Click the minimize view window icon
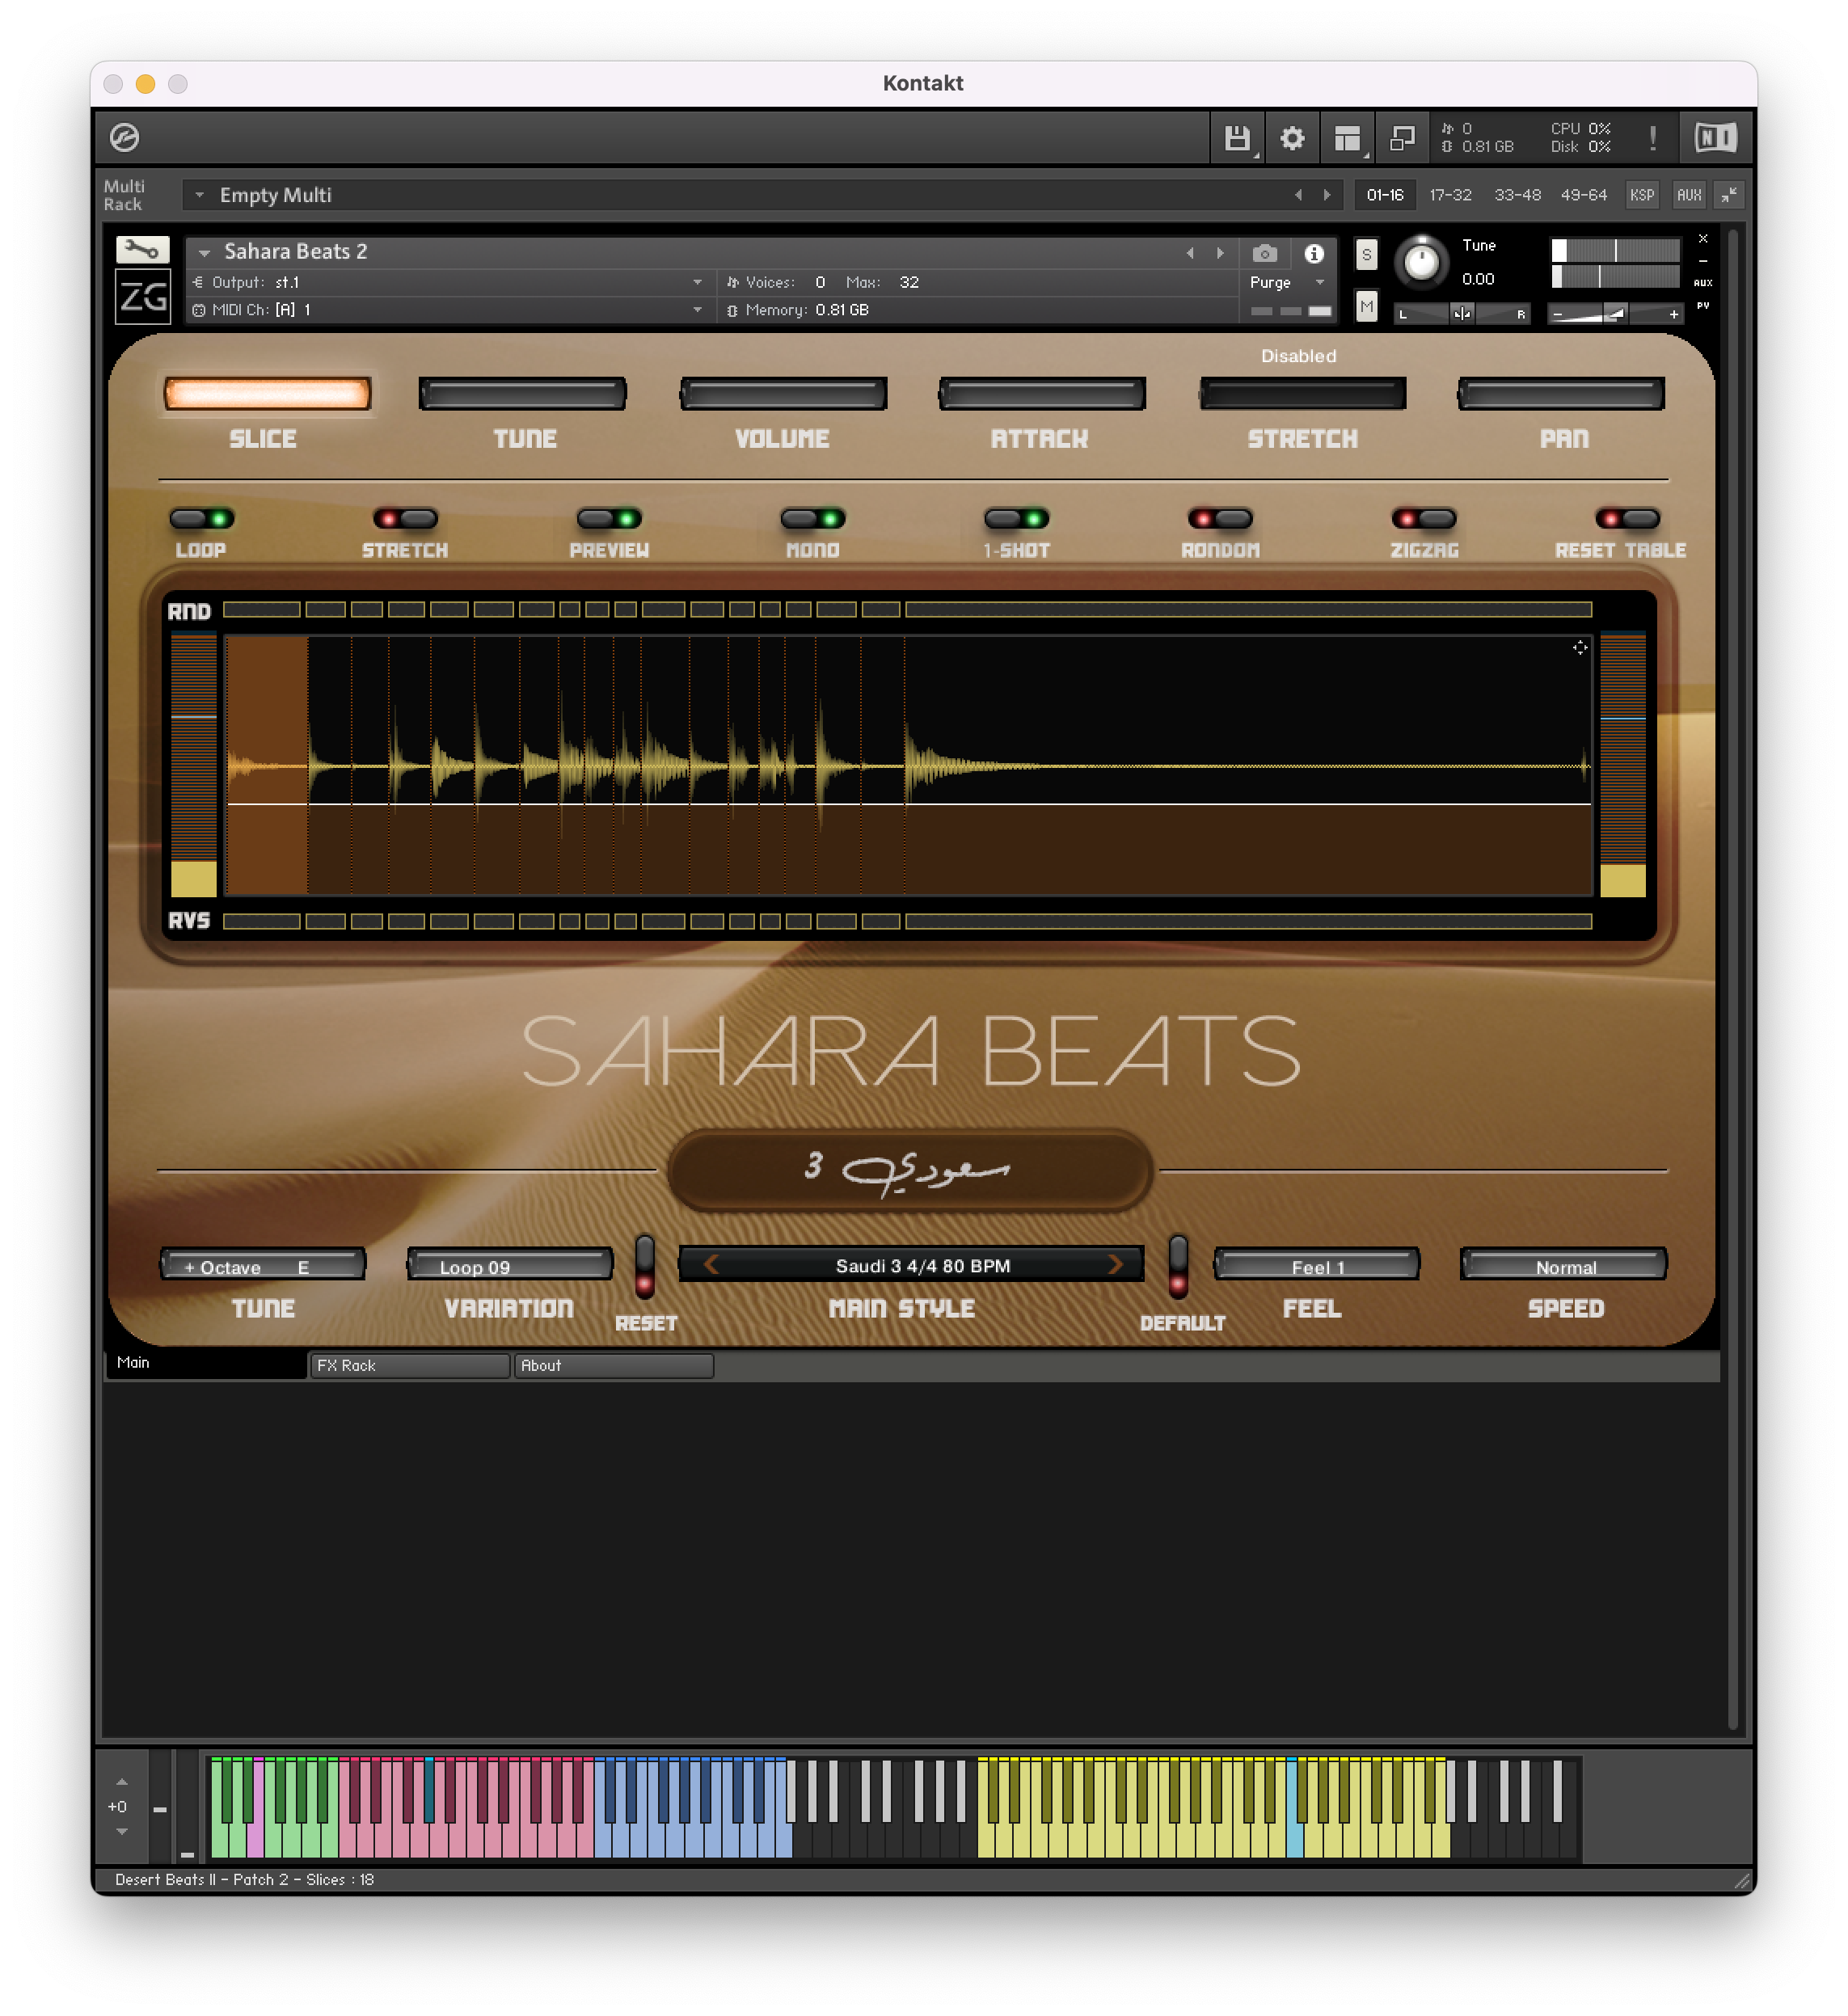This screenshot has height=2016, width=1848. tap(1402, 138)
